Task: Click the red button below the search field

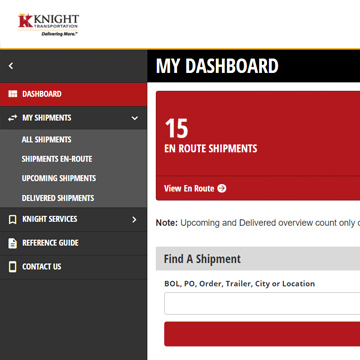Action: click(x=262, y=334)
